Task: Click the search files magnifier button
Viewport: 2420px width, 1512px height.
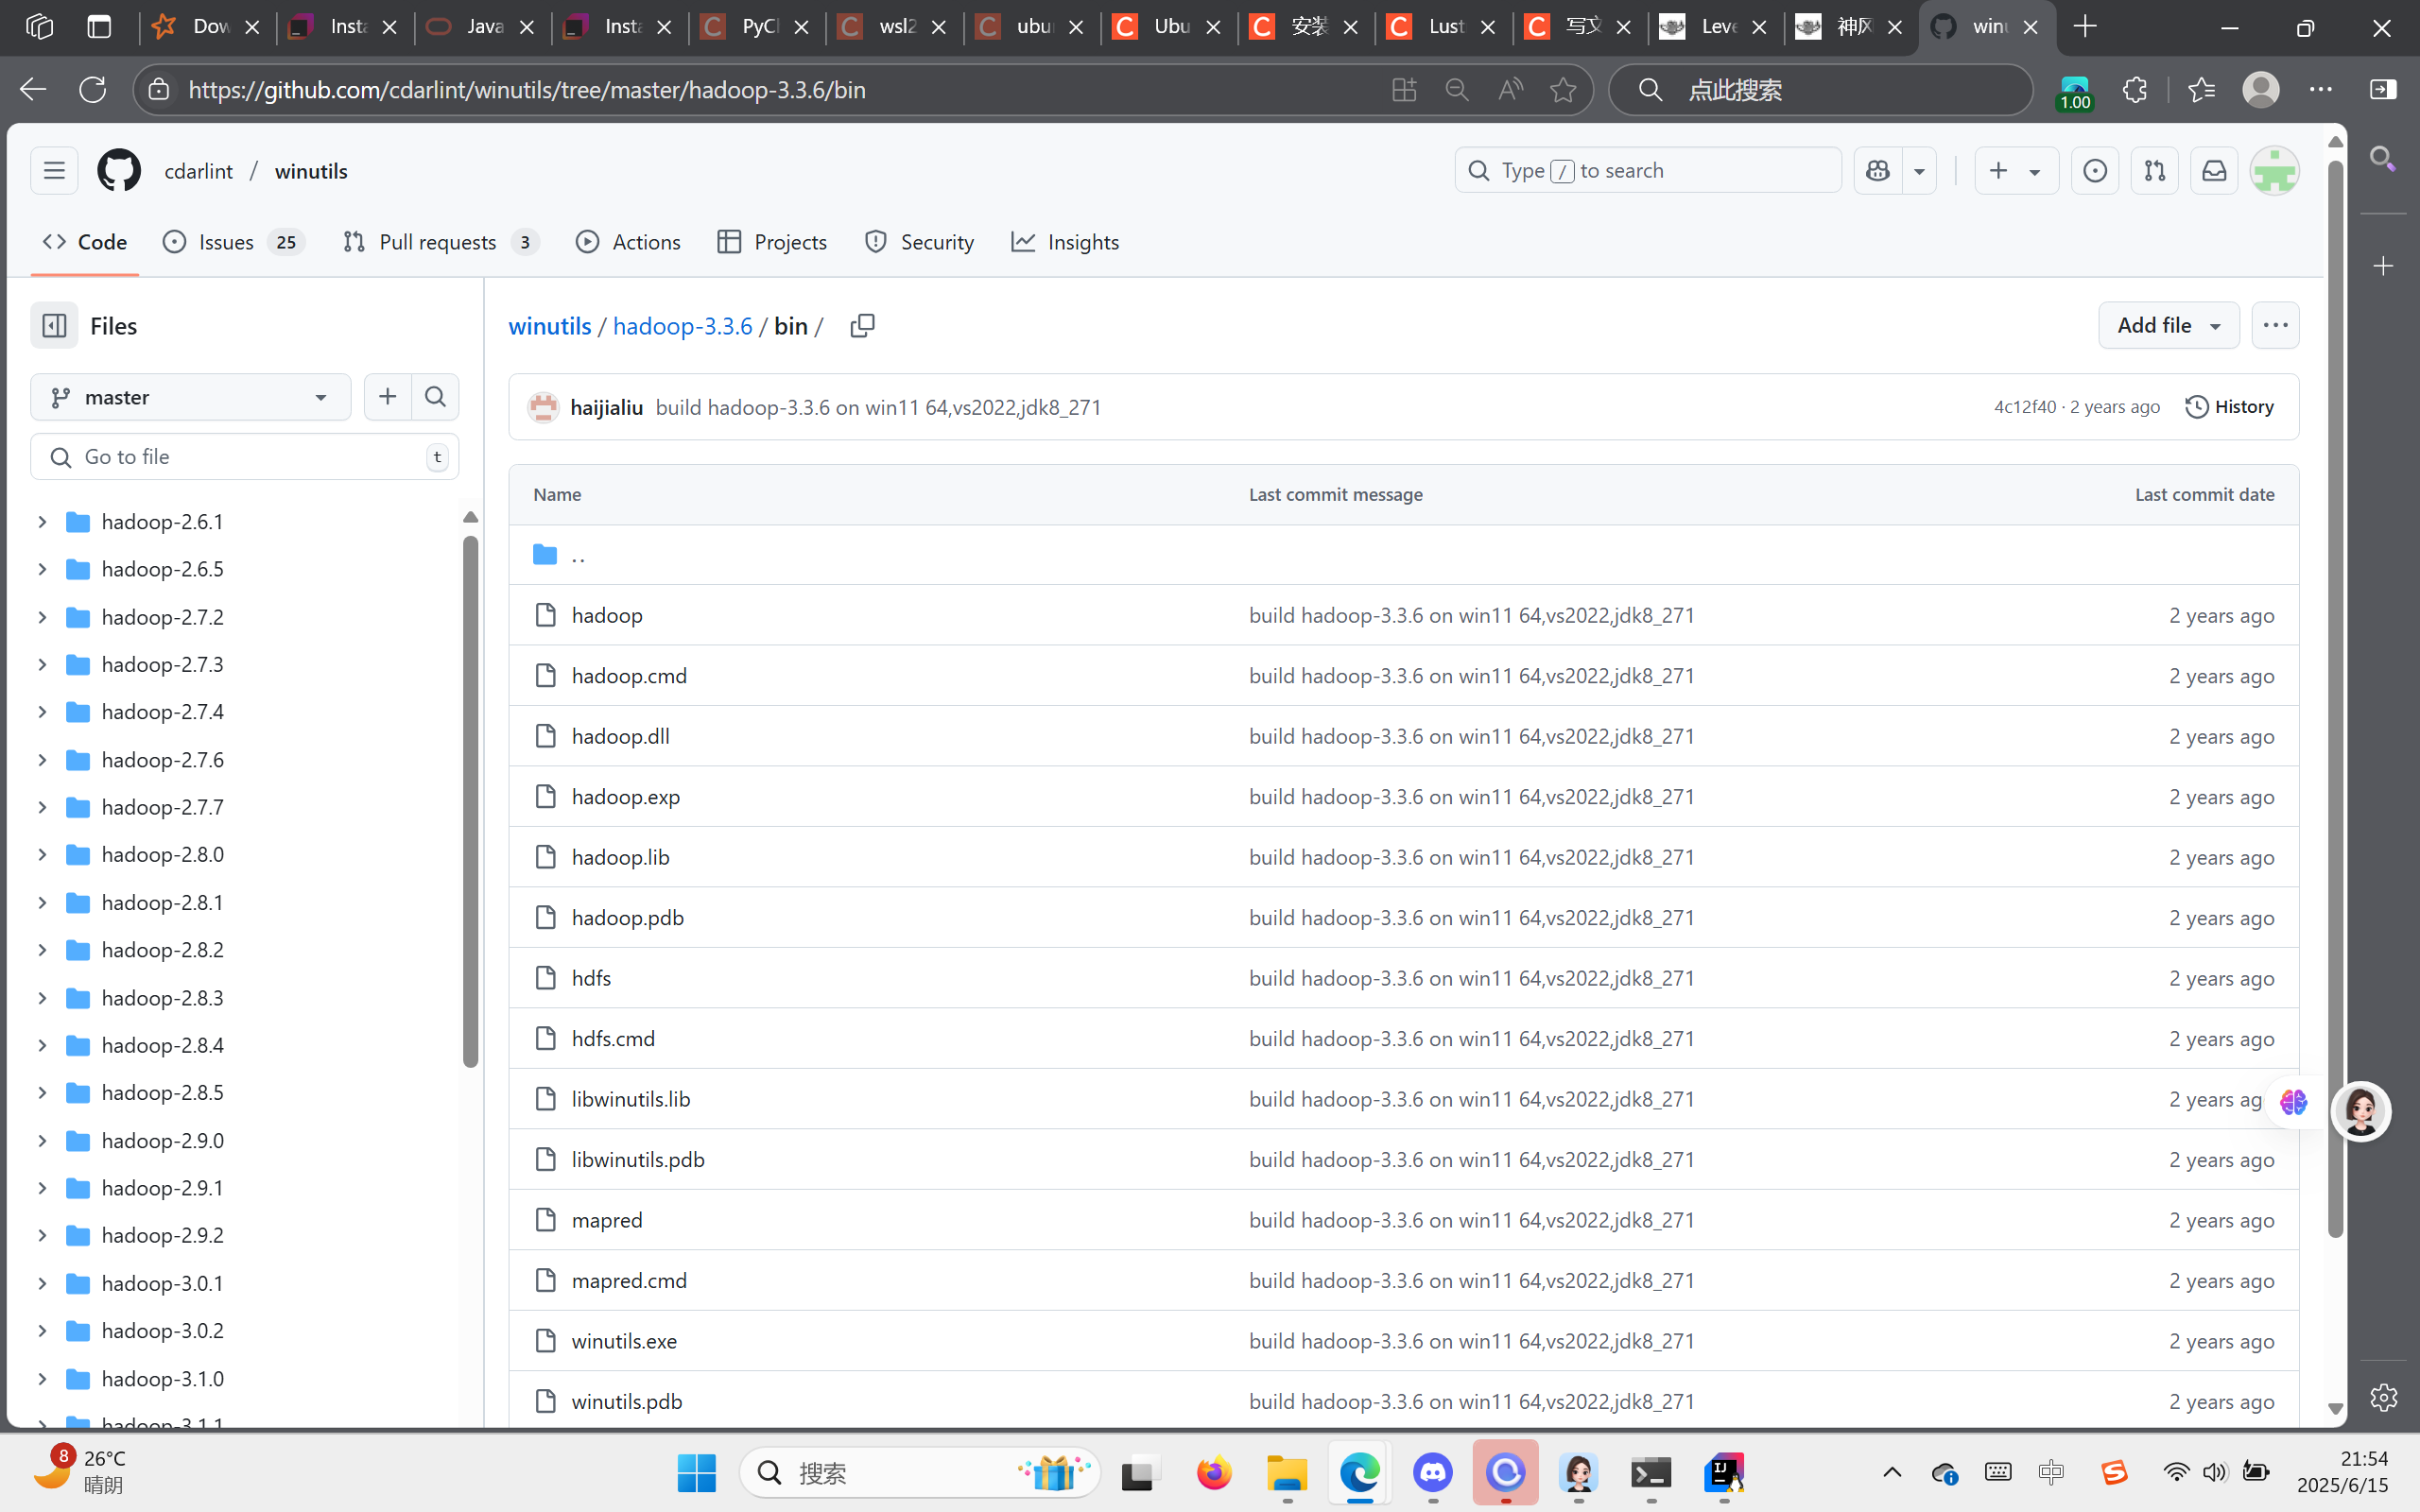Action: click(435, 397)
